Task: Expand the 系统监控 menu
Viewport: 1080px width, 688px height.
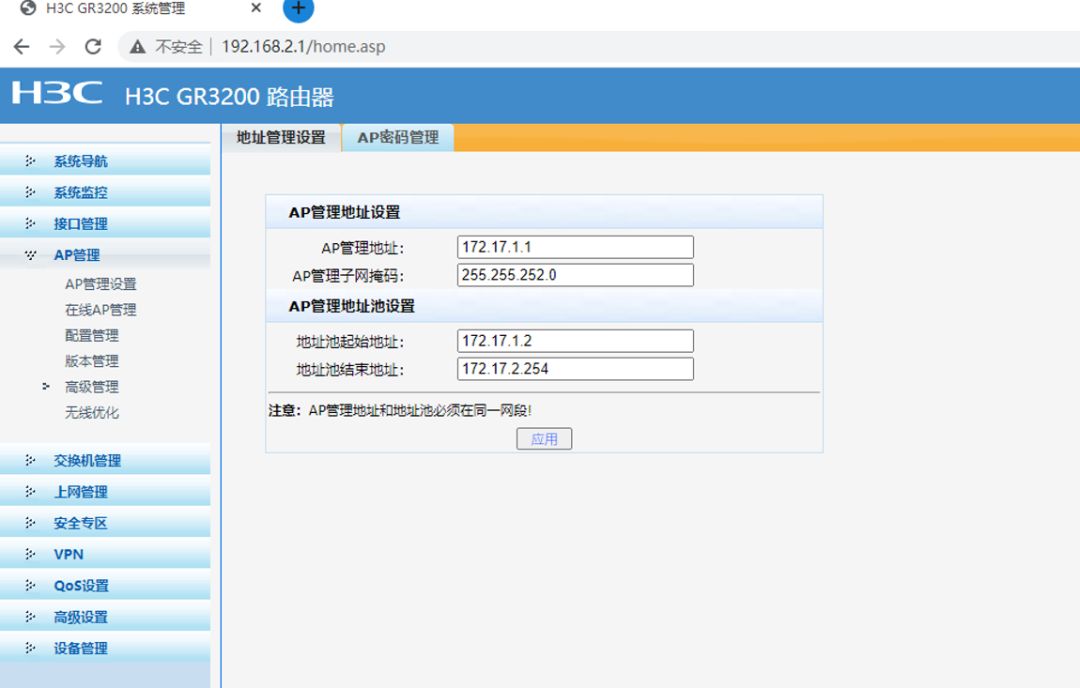Action: coord(105,192)
